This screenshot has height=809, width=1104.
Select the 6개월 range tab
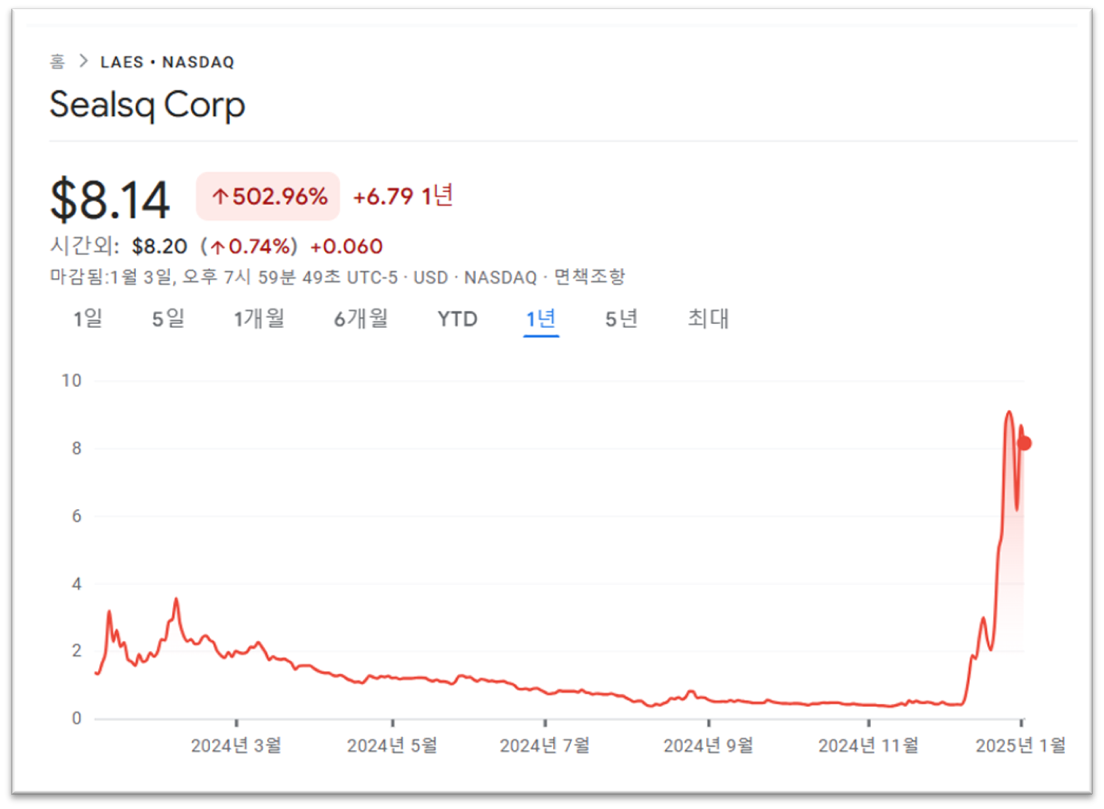coord(360,319)
